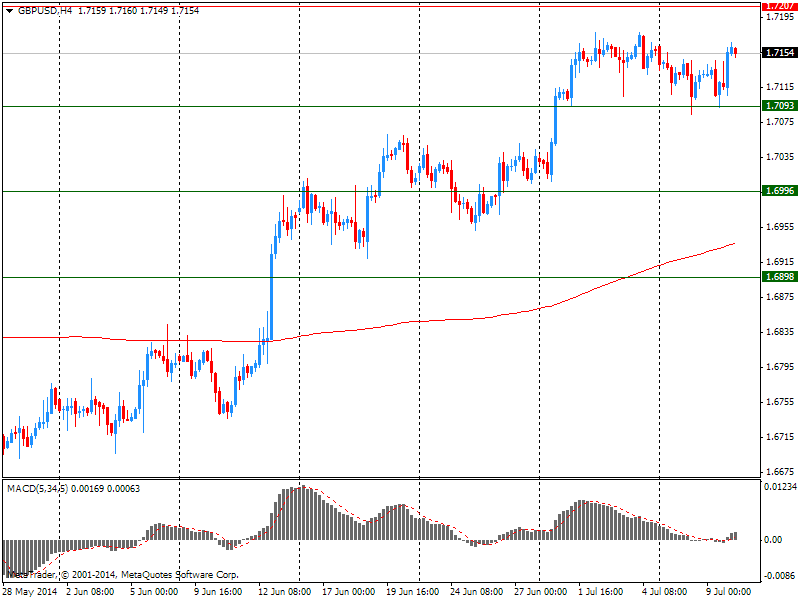Click the price scale value 1.6795
Screen dimensions: 800x600
(780, 367)
